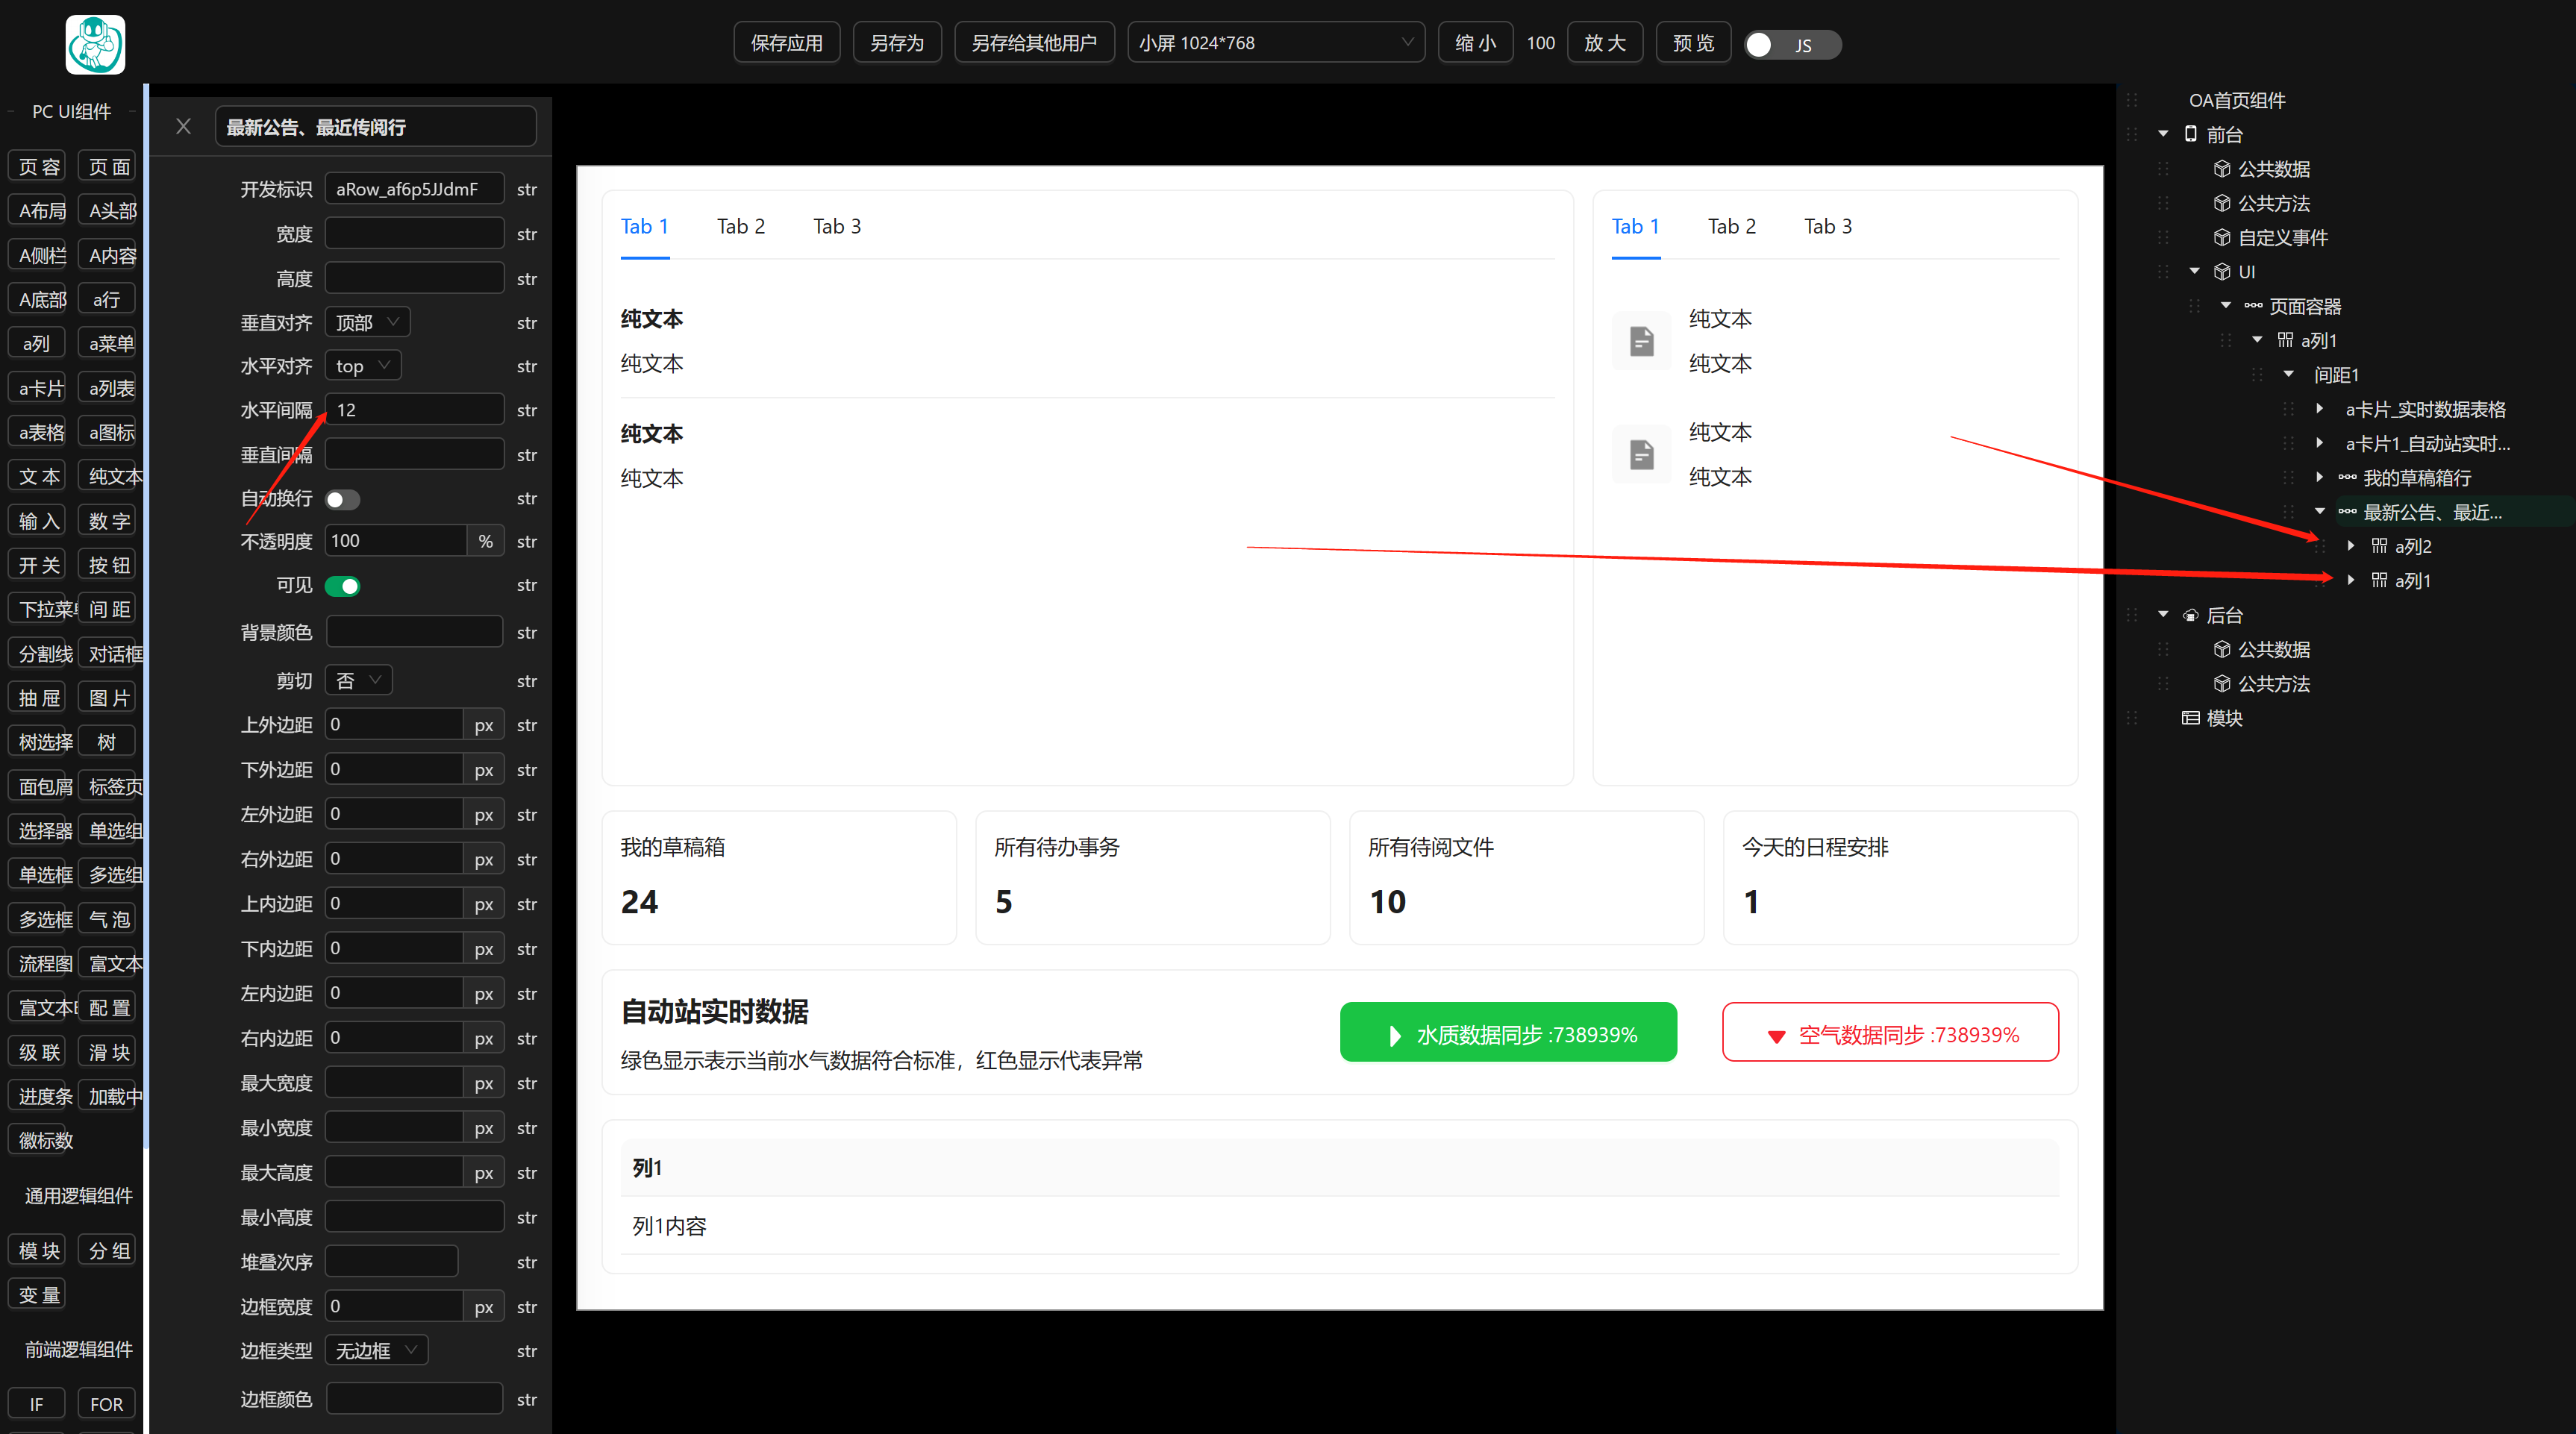Viewport: 2576px width, 1434px height.
Task: Turn off the 可见 visibility switch
Action: [x=342, y=586]
